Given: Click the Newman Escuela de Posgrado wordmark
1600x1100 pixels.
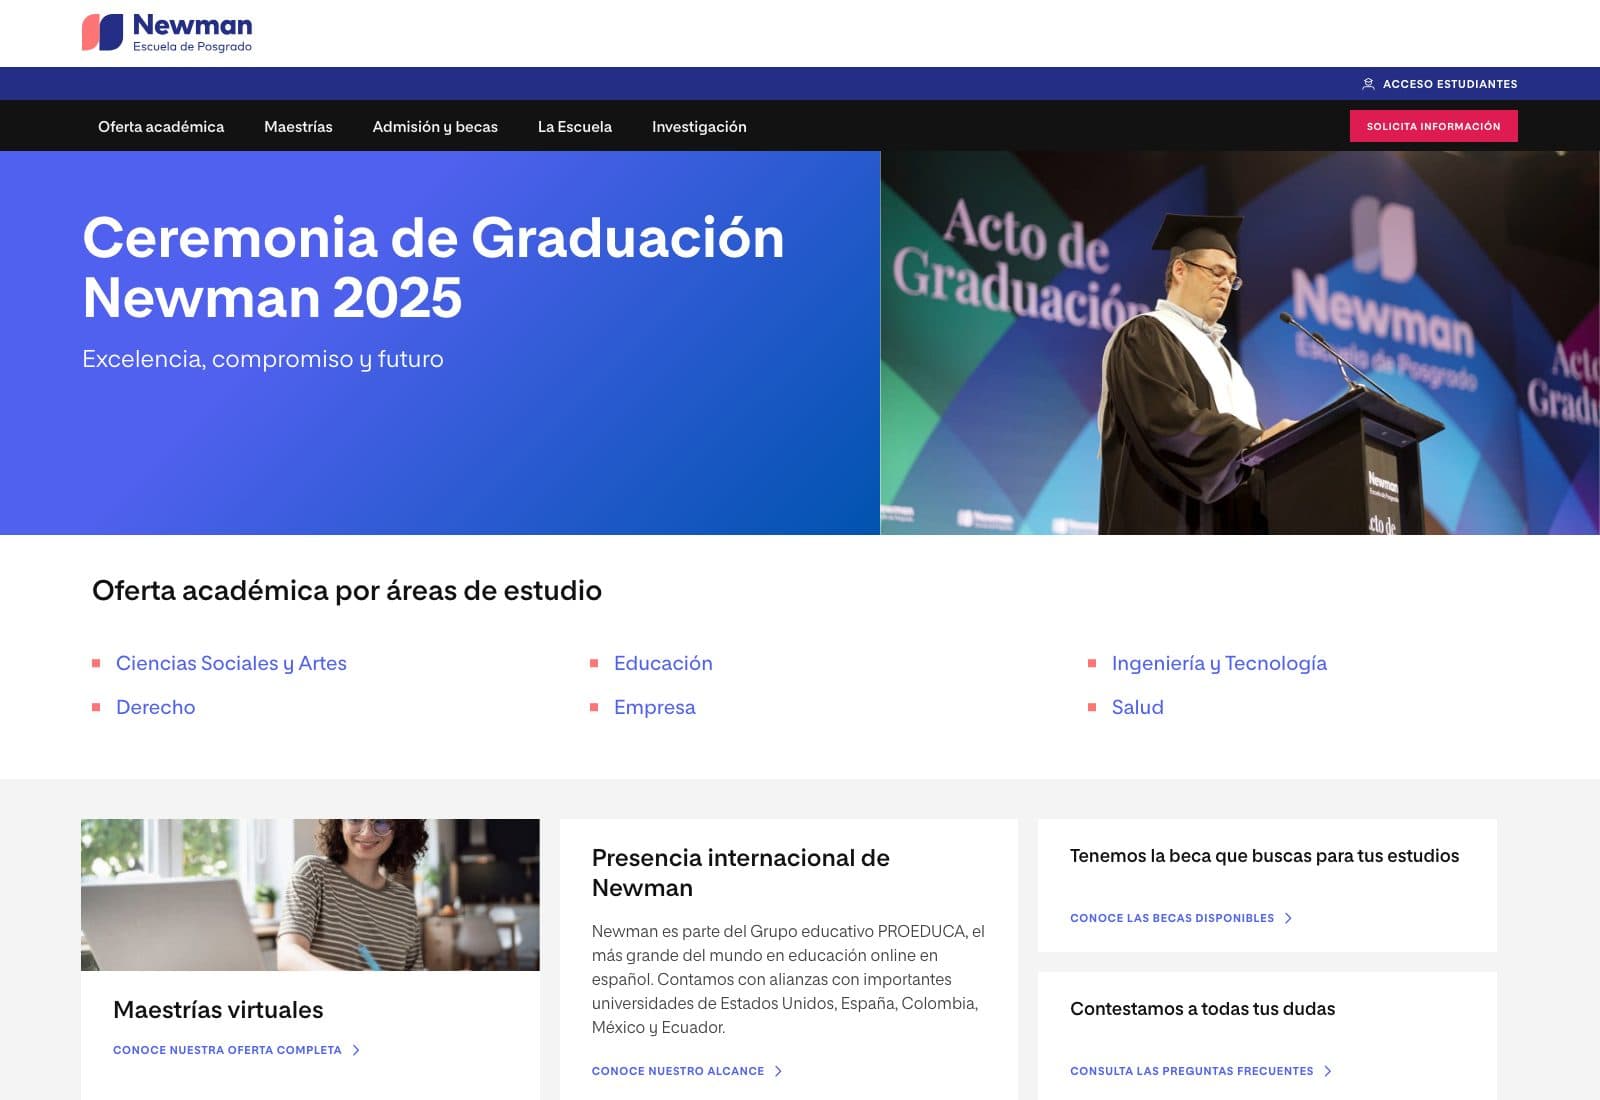Looking at the screenshot, I should [192, 33].
